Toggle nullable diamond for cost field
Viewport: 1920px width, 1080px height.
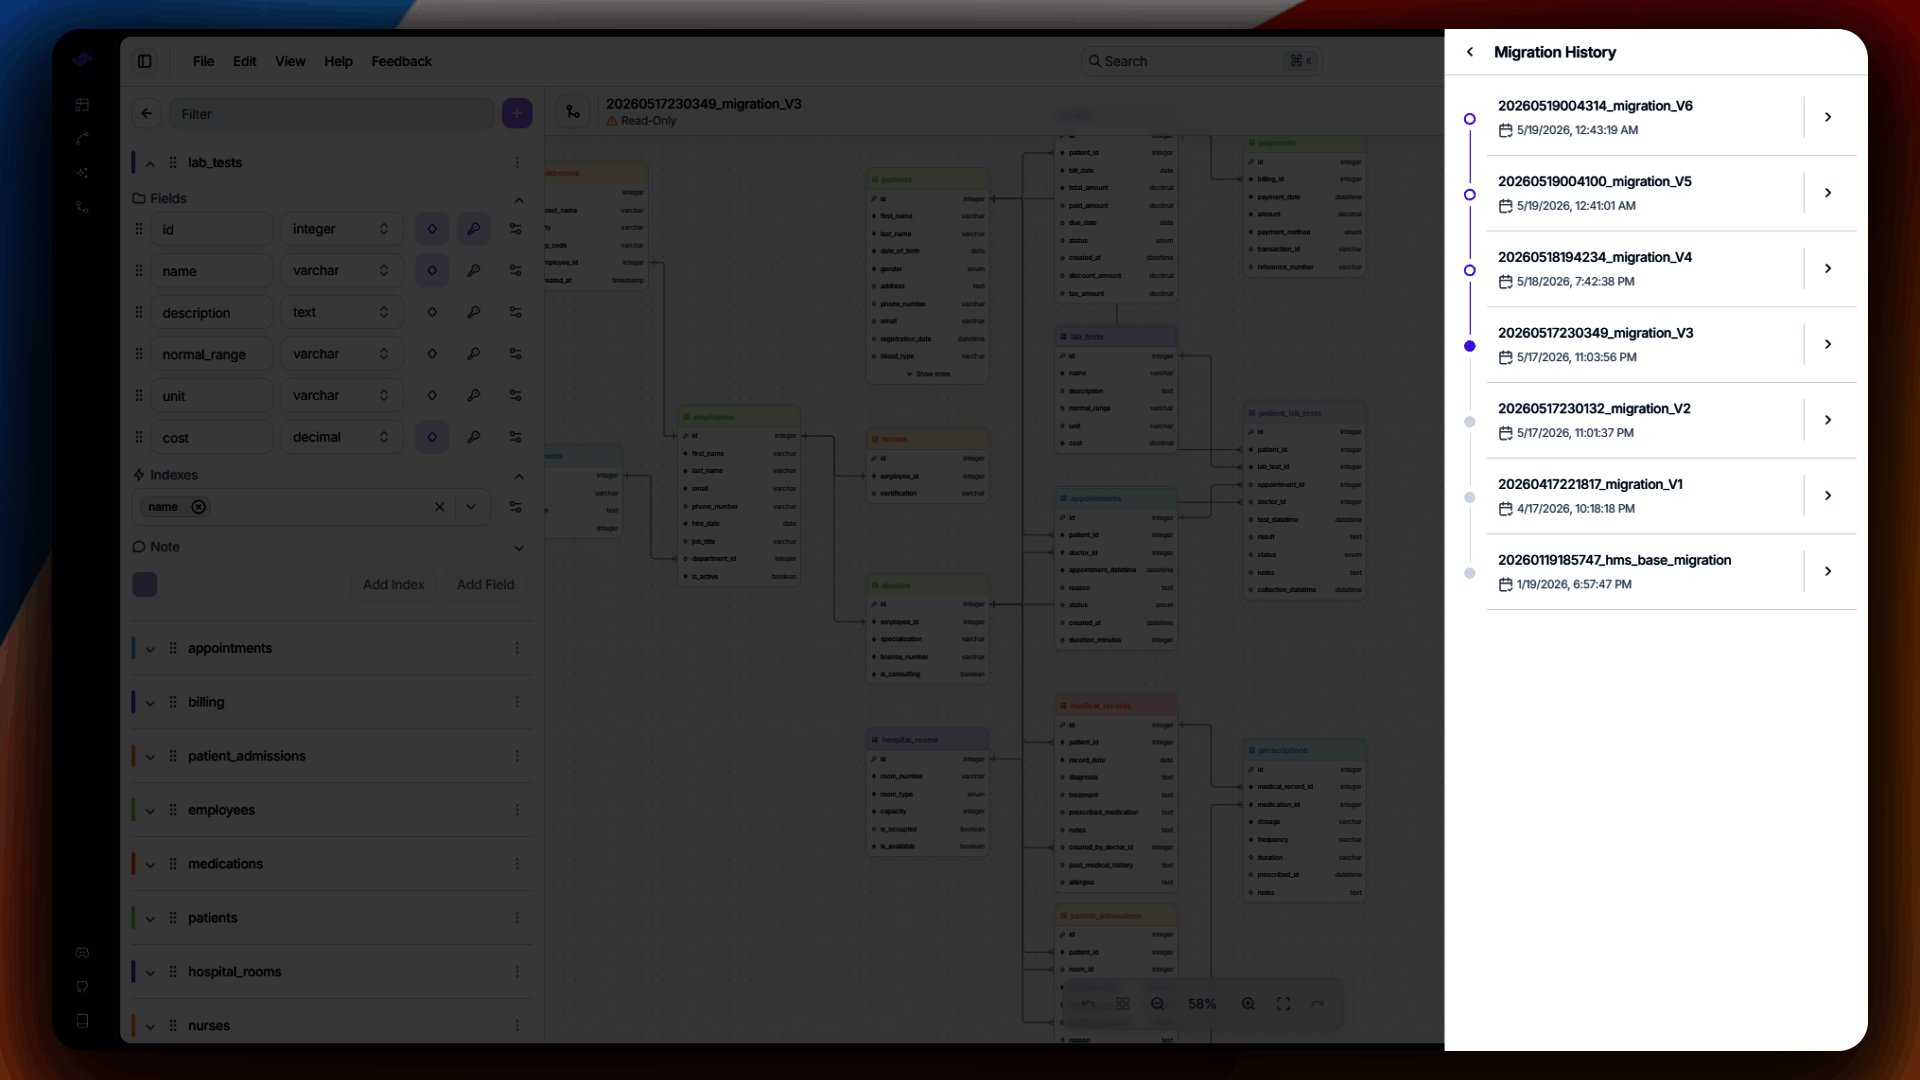coord(432,437)
